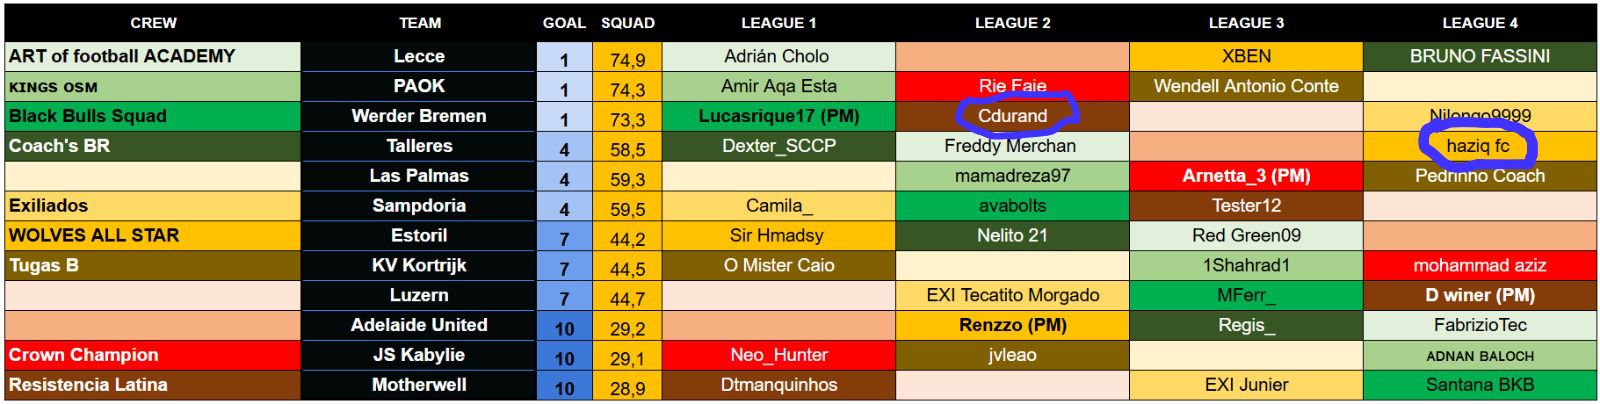Select the CREW column header
The image size is (1600, 404).
point(153,22)
